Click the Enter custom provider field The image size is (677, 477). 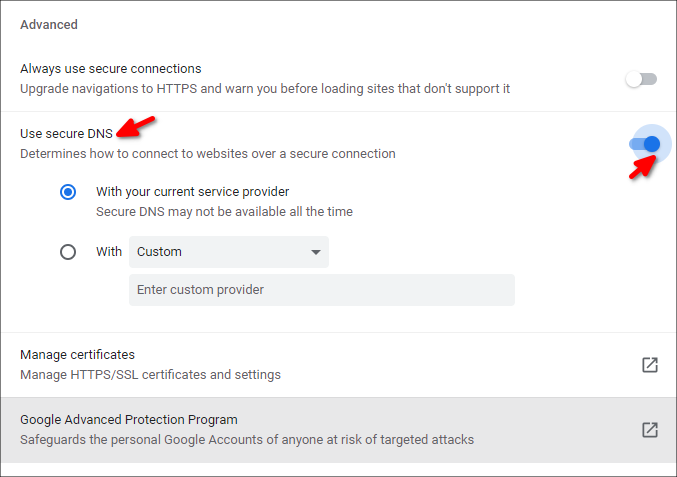coord(322,290)
